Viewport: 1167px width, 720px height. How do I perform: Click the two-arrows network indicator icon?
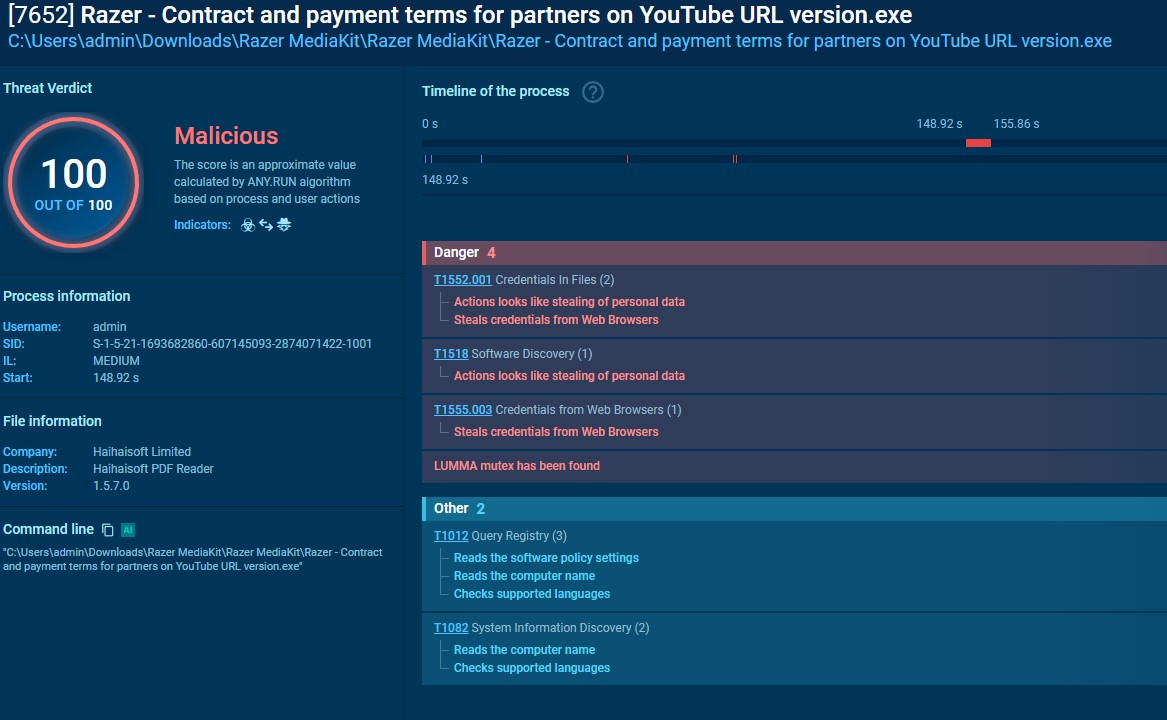(x=266, y=225)
